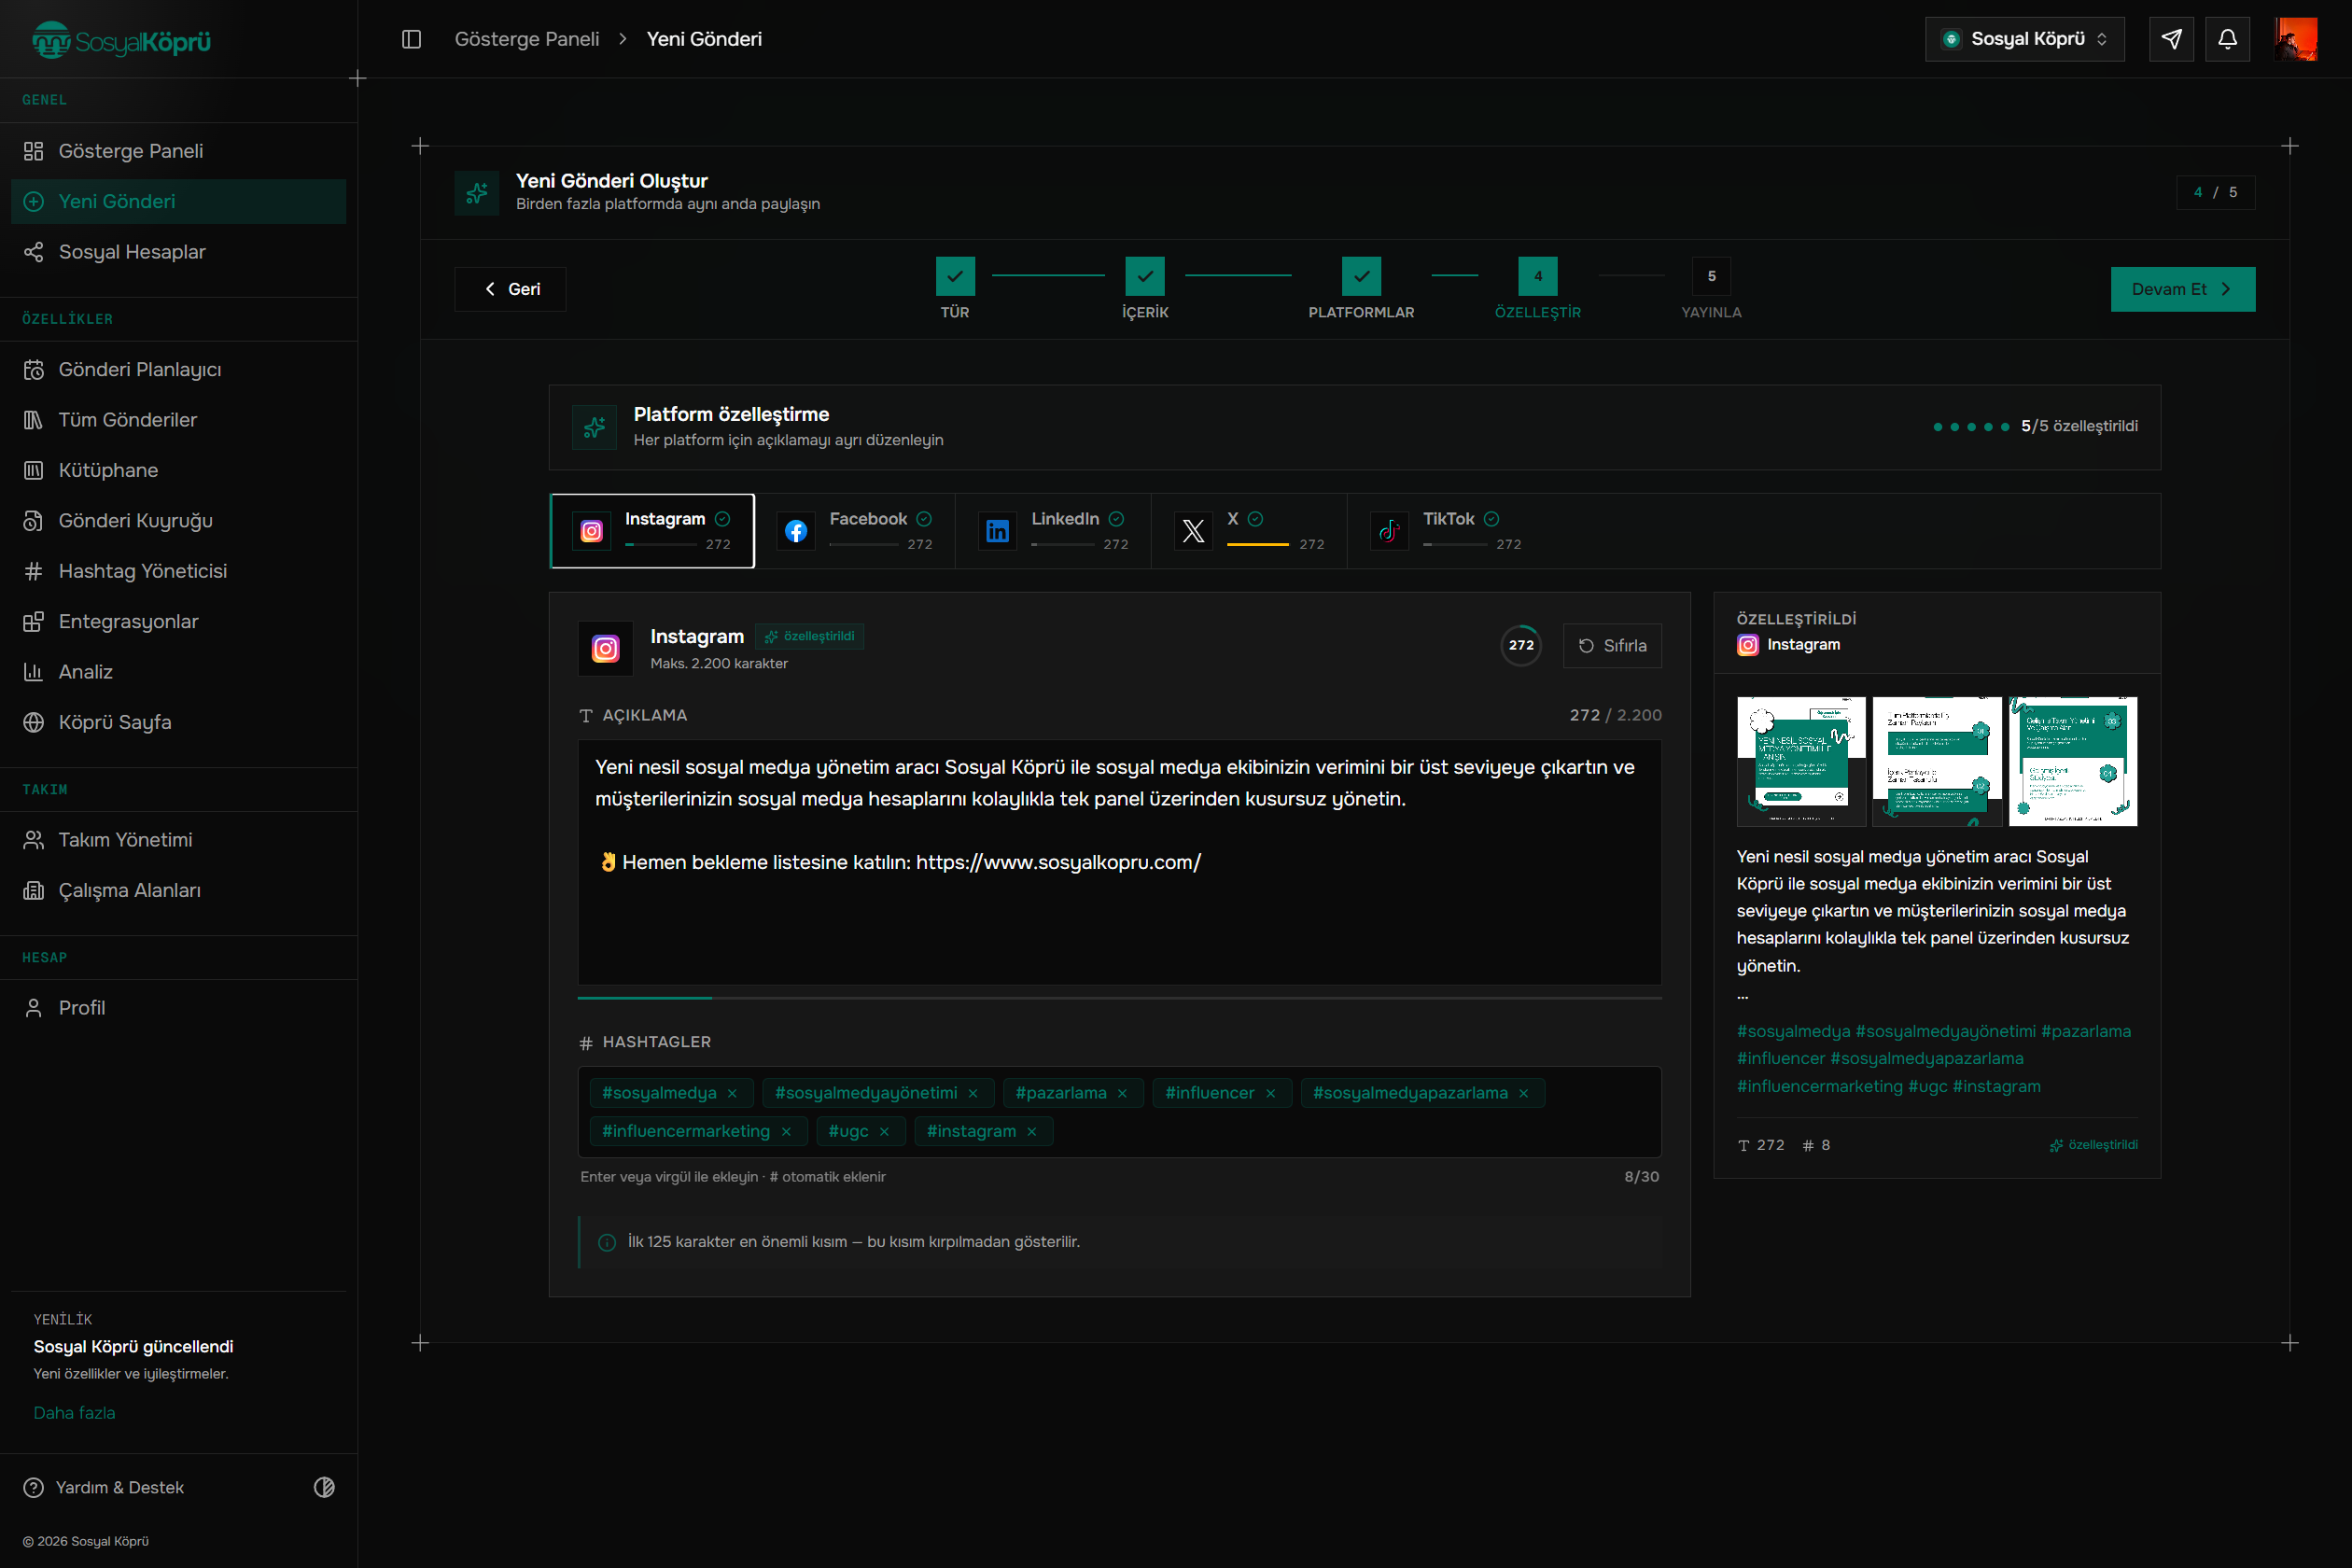Click the Instagram icon in preview panel
Image resolution: width=2352 pixels, height=1568 pixels.
[1747, 645]
